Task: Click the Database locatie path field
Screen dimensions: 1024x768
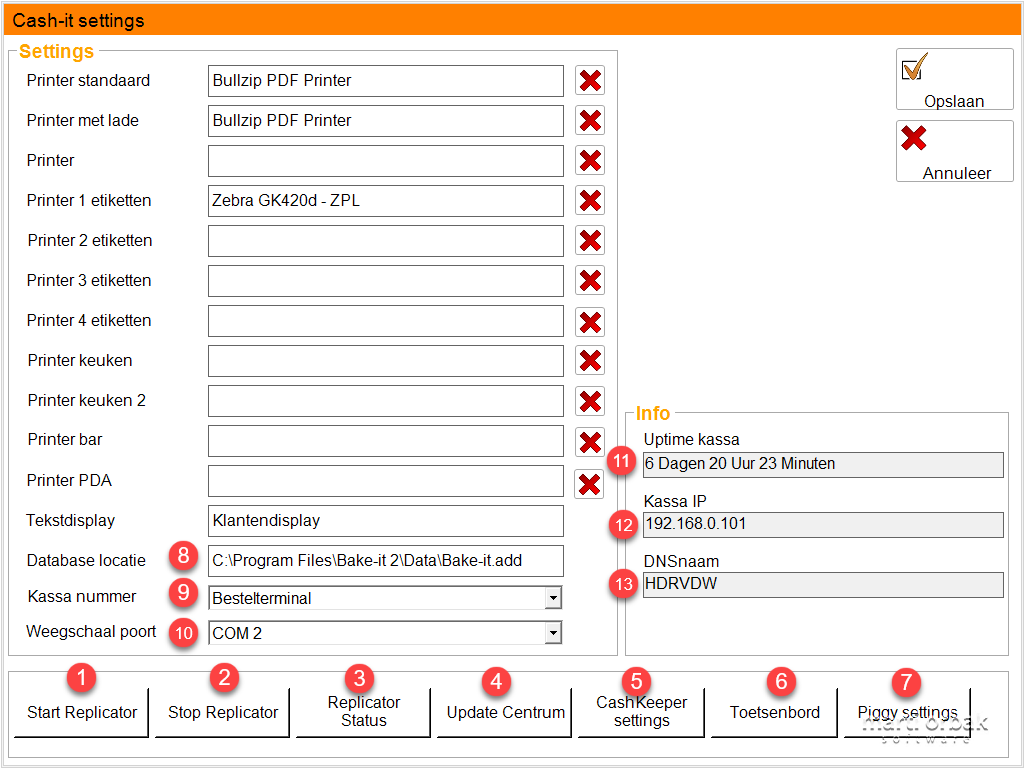Action: tap(386, 560)
